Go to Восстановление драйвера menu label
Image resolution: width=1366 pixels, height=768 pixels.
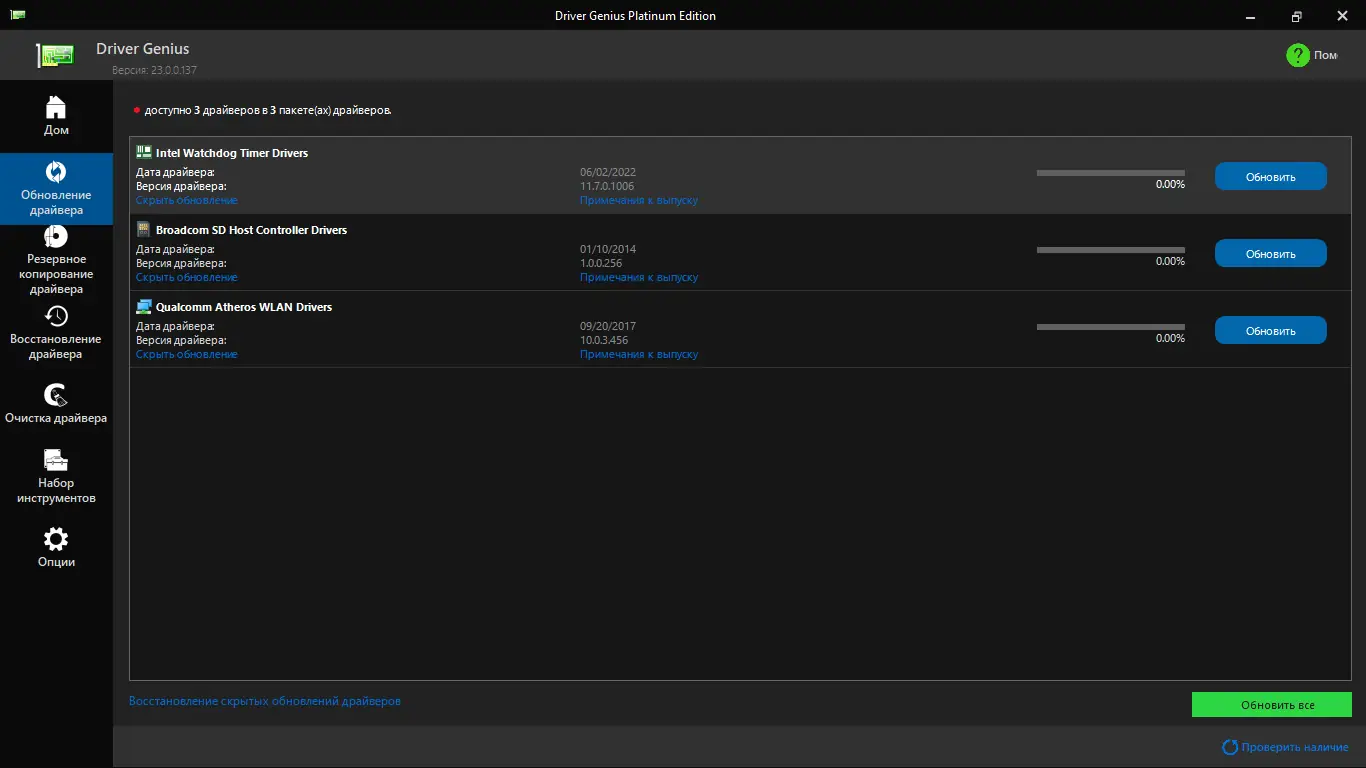click(x=56, y=346)
